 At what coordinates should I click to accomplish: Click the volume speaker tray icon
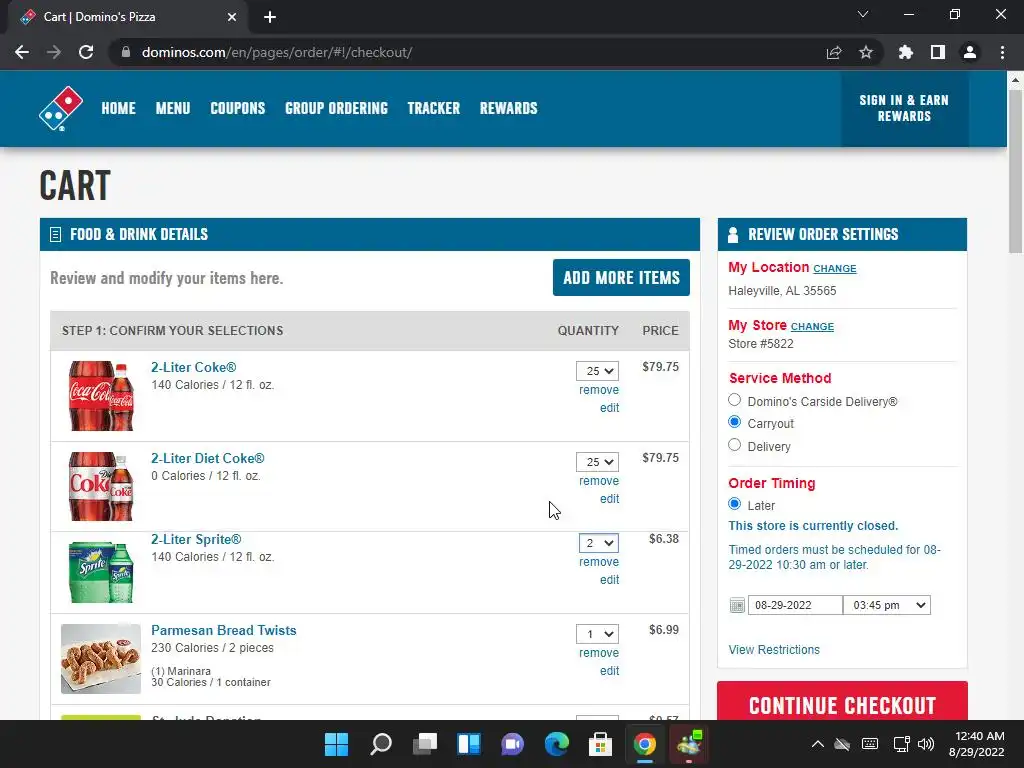click(926, 744)
